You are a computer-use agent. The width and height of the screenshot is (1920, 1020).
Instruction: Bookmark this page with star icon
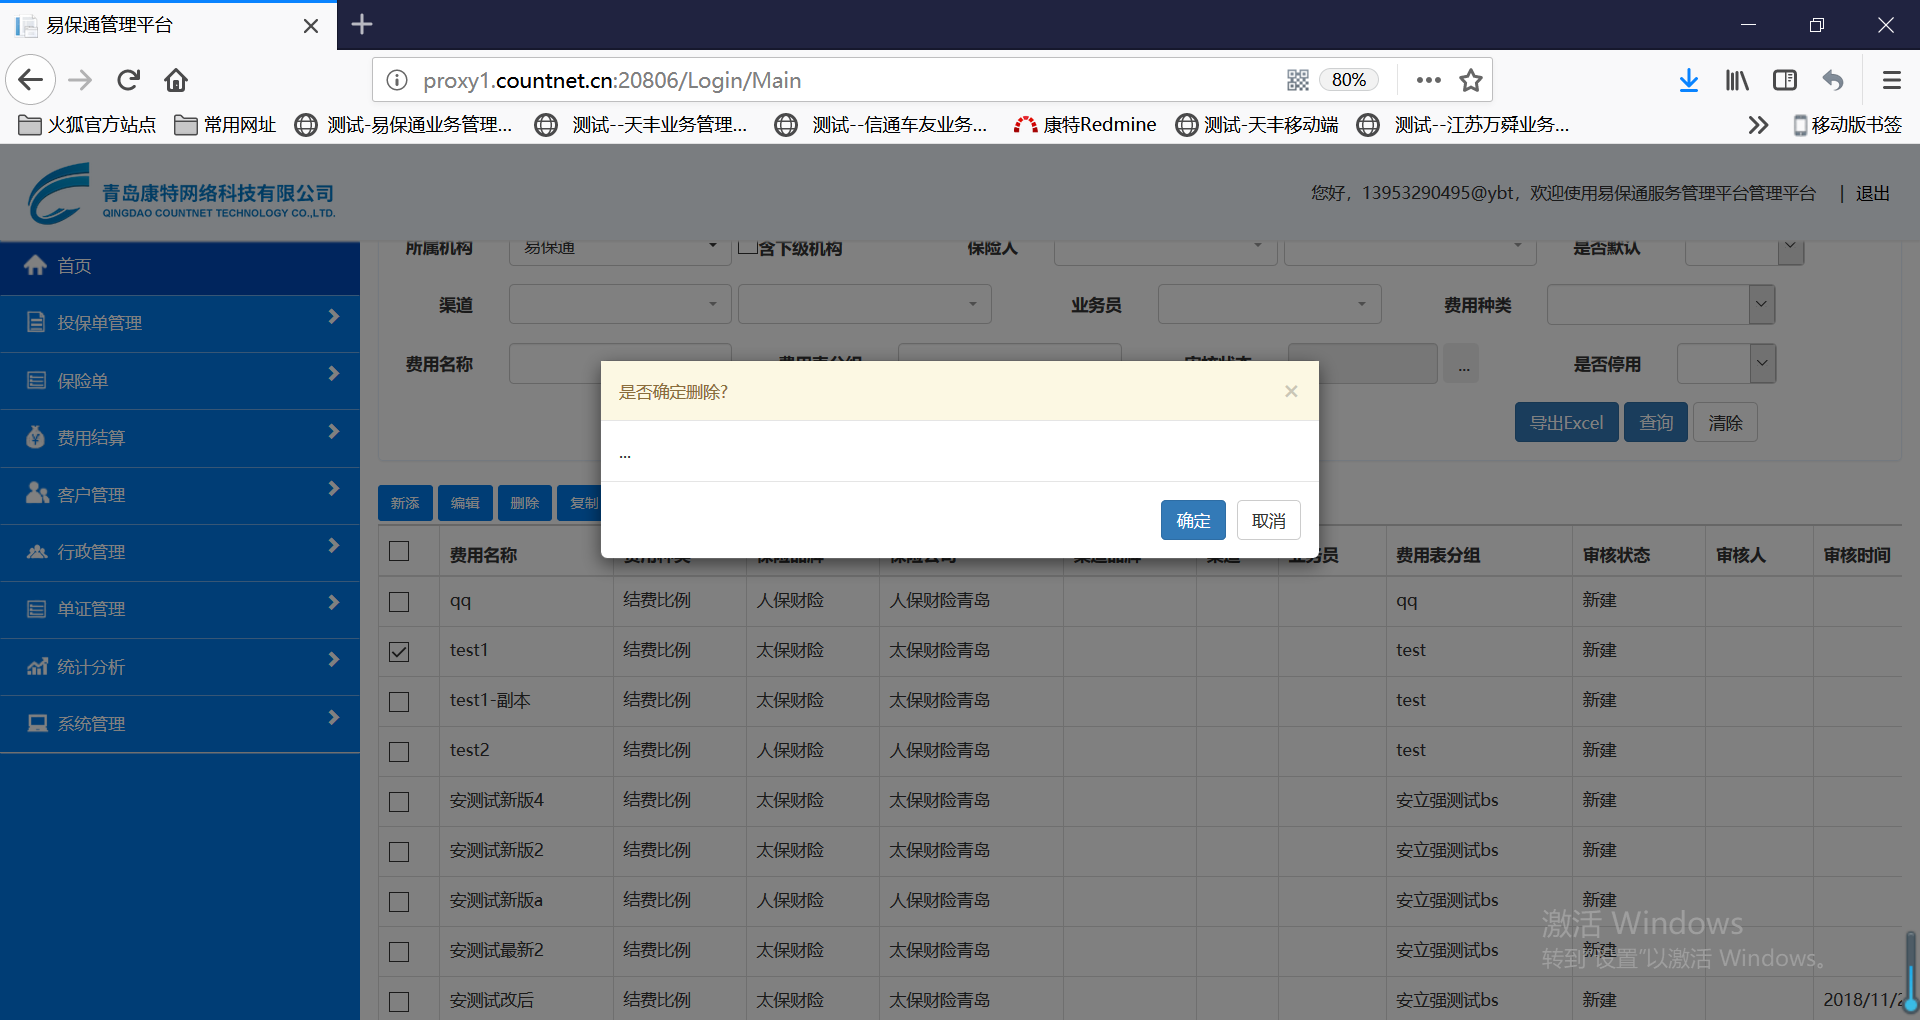tap(1470, 80)
